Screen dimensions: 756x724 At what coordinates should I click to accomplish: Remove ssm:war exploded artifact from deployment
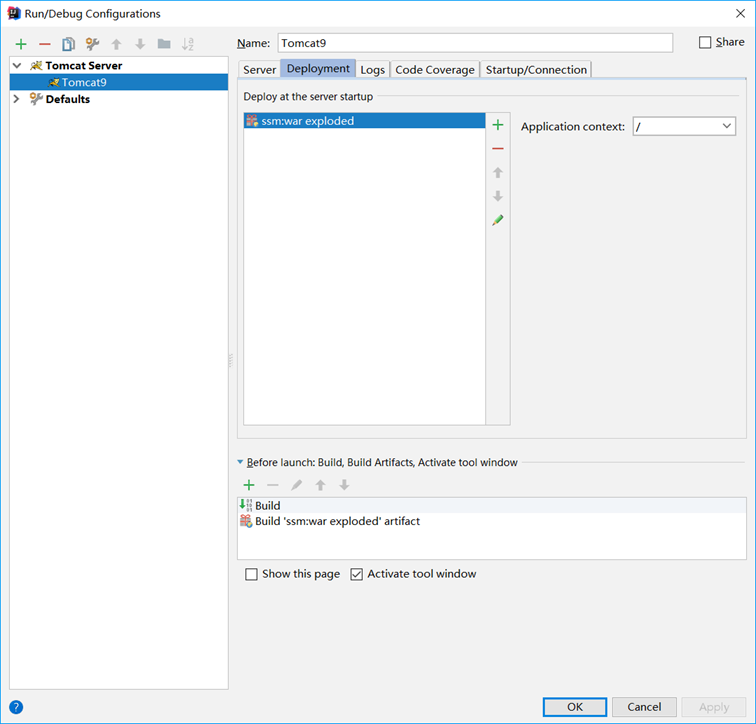[x=498, y=148]
